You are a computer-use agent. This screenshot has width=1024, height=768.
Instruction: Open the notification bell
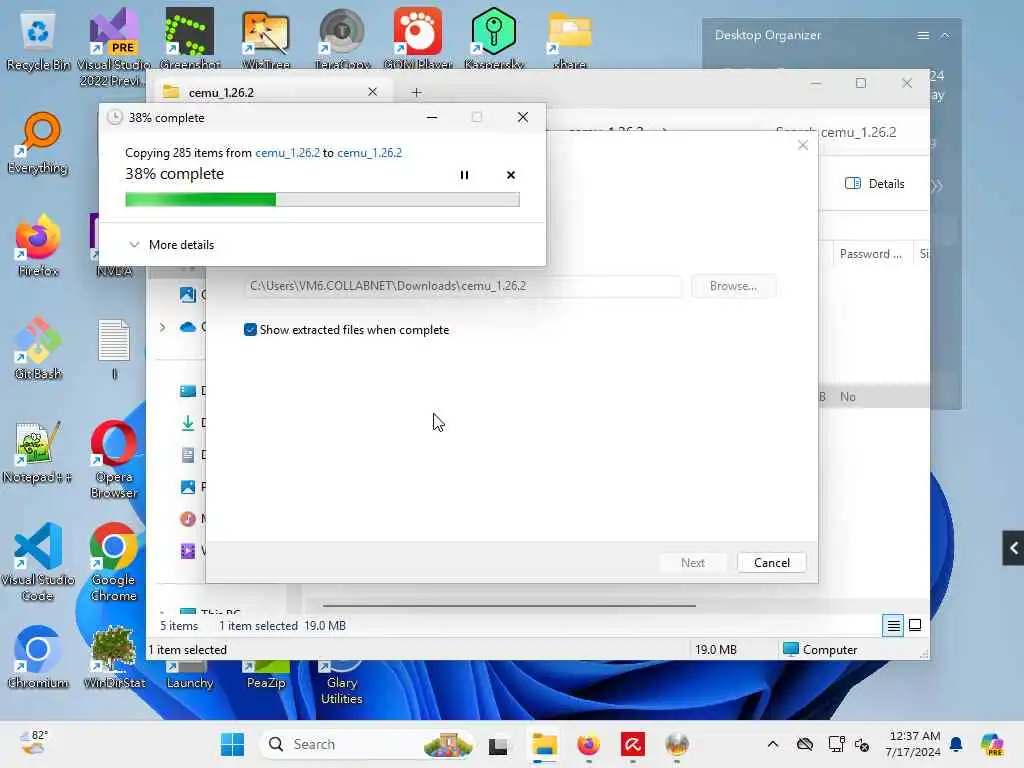pyautogui.click(x=956, y=744)
